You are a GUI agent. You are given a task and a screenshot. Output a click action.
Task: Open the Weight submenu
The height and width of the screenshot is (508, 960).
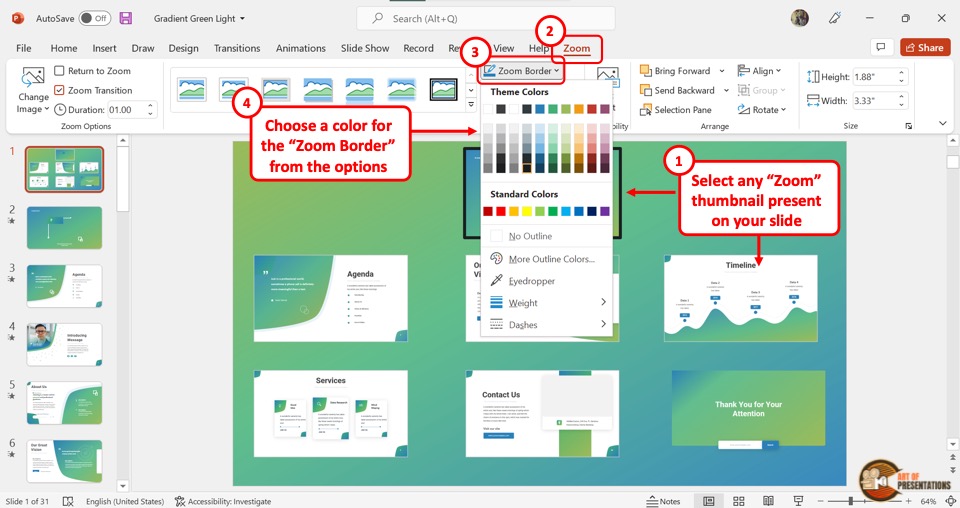tap(546, 303)
